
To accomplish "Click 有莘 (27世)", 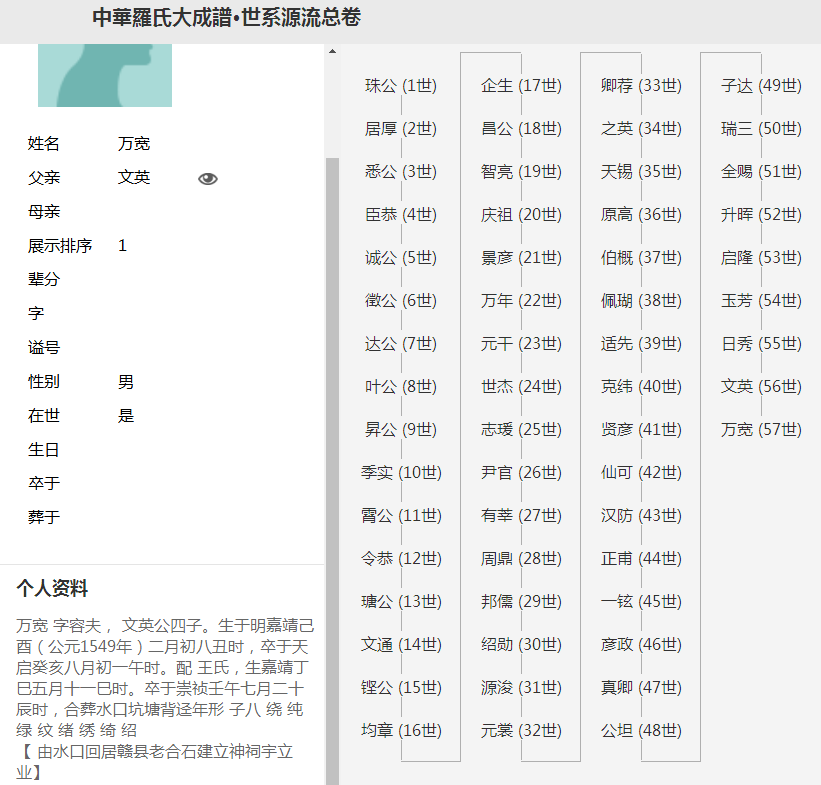I will [522, 515].
